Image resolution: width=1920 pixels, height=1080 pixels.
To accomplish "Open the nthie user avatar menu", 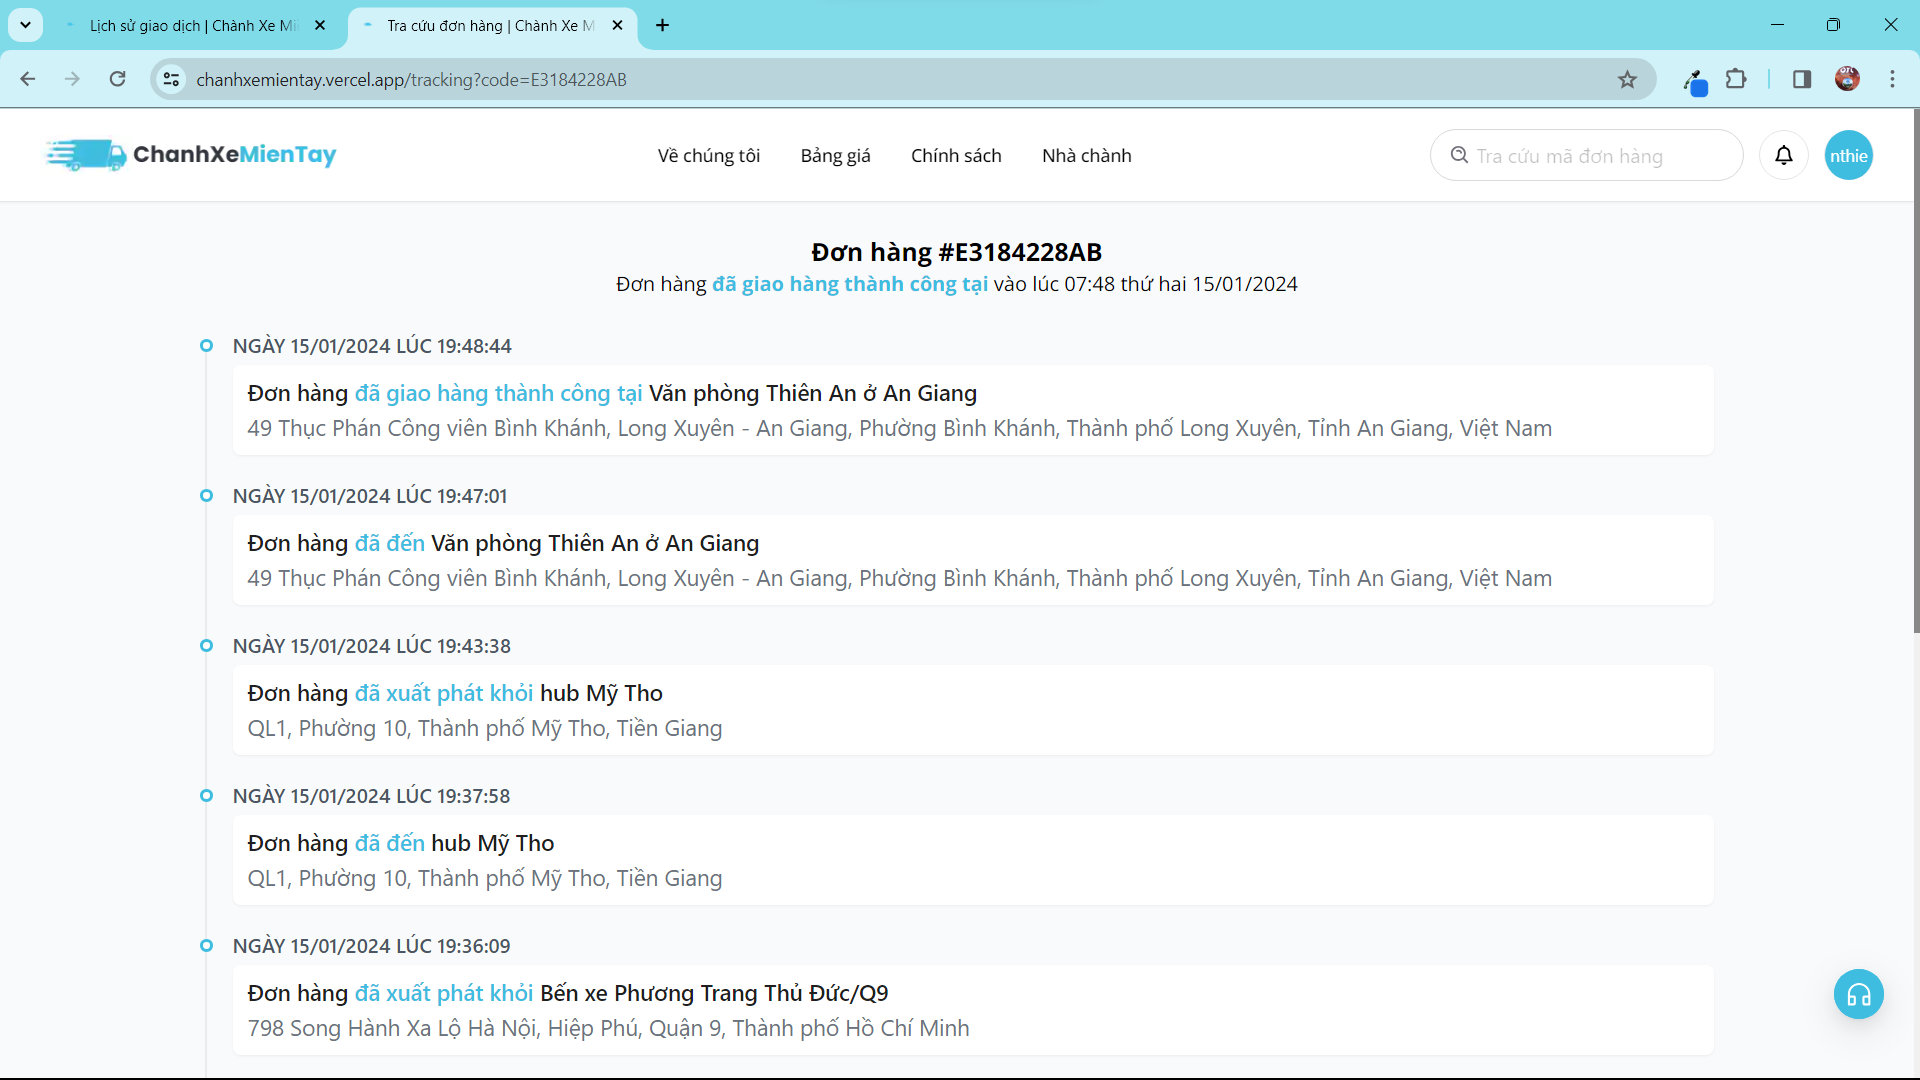I will pos(1848,155).
